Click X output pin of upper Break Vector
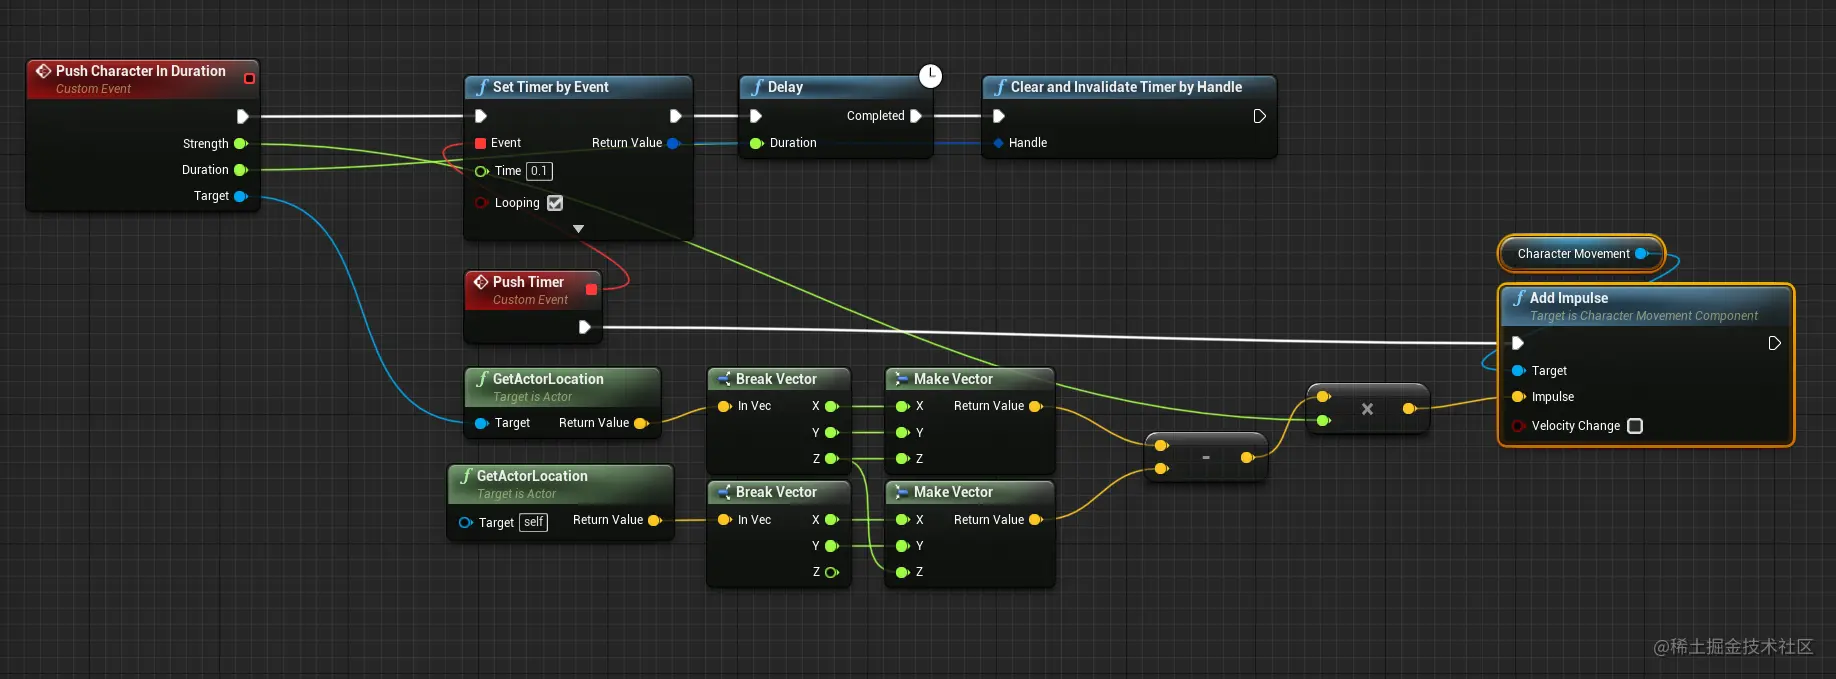 tap(831, 406)
